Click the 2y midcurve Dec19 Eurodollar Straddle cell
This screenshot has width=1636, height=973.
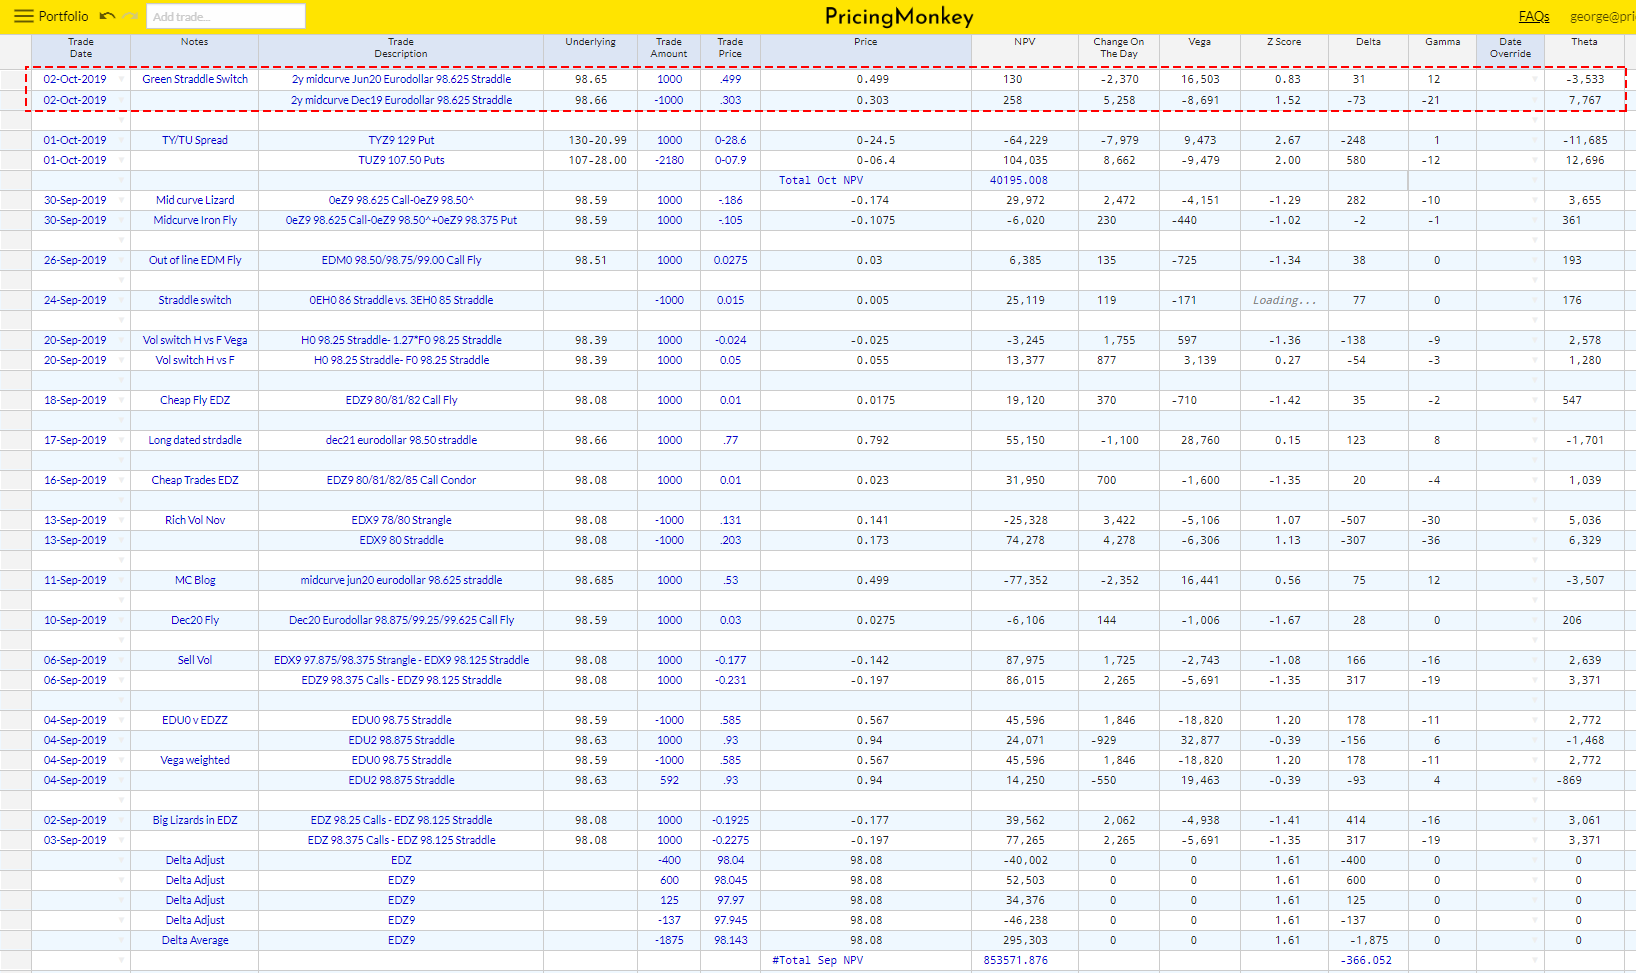pyautogui.click(x=401, y=100)
